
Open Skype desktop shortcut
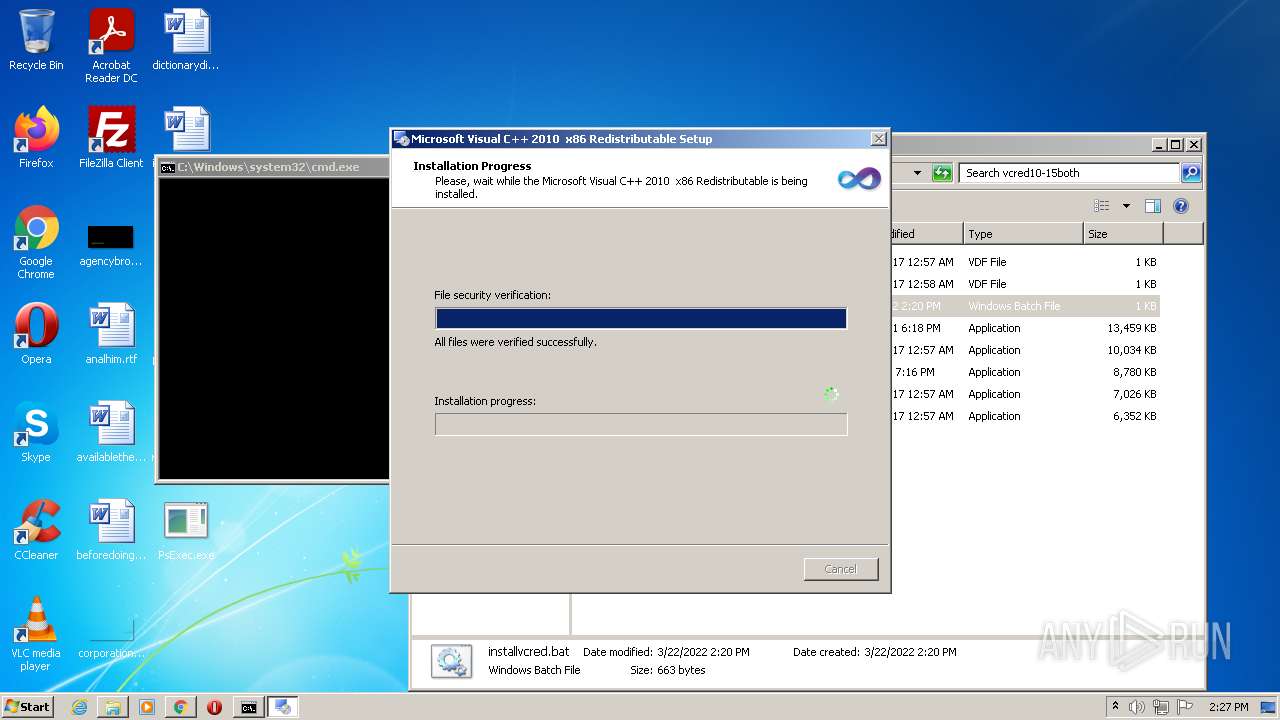coord(36,432)
